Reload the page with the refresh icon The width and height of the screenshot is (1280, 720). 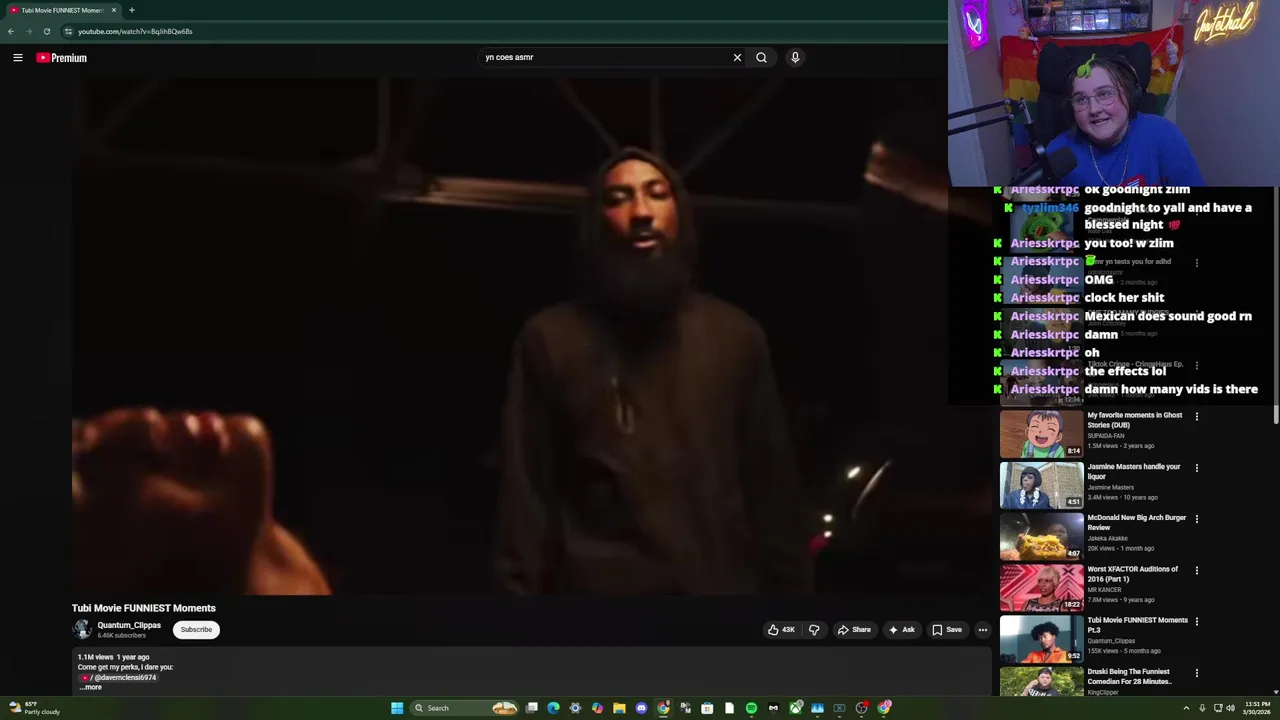tap(46, 31)
